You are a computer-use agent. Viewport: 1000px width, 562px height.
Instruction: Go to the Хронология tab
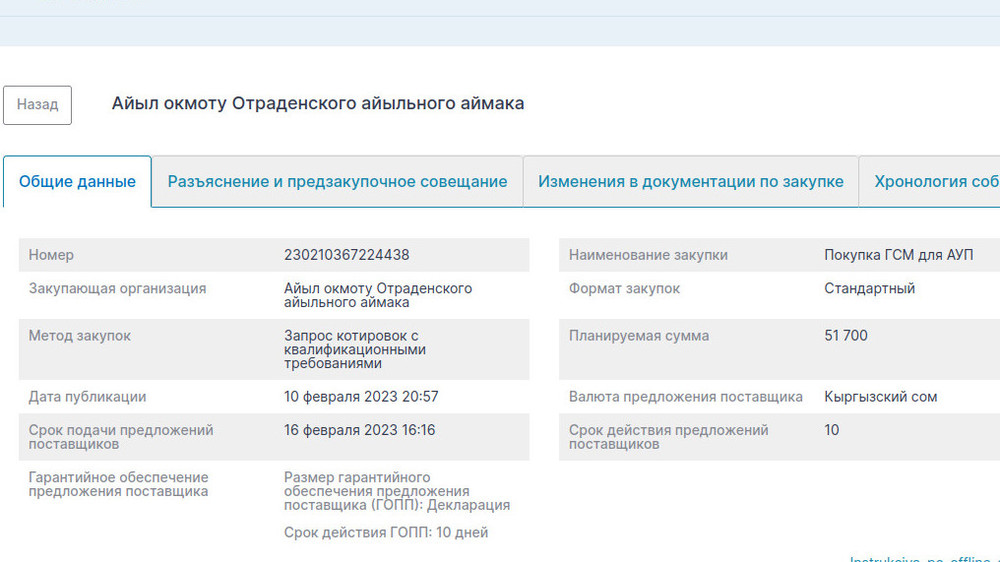[x=935, y=182]
